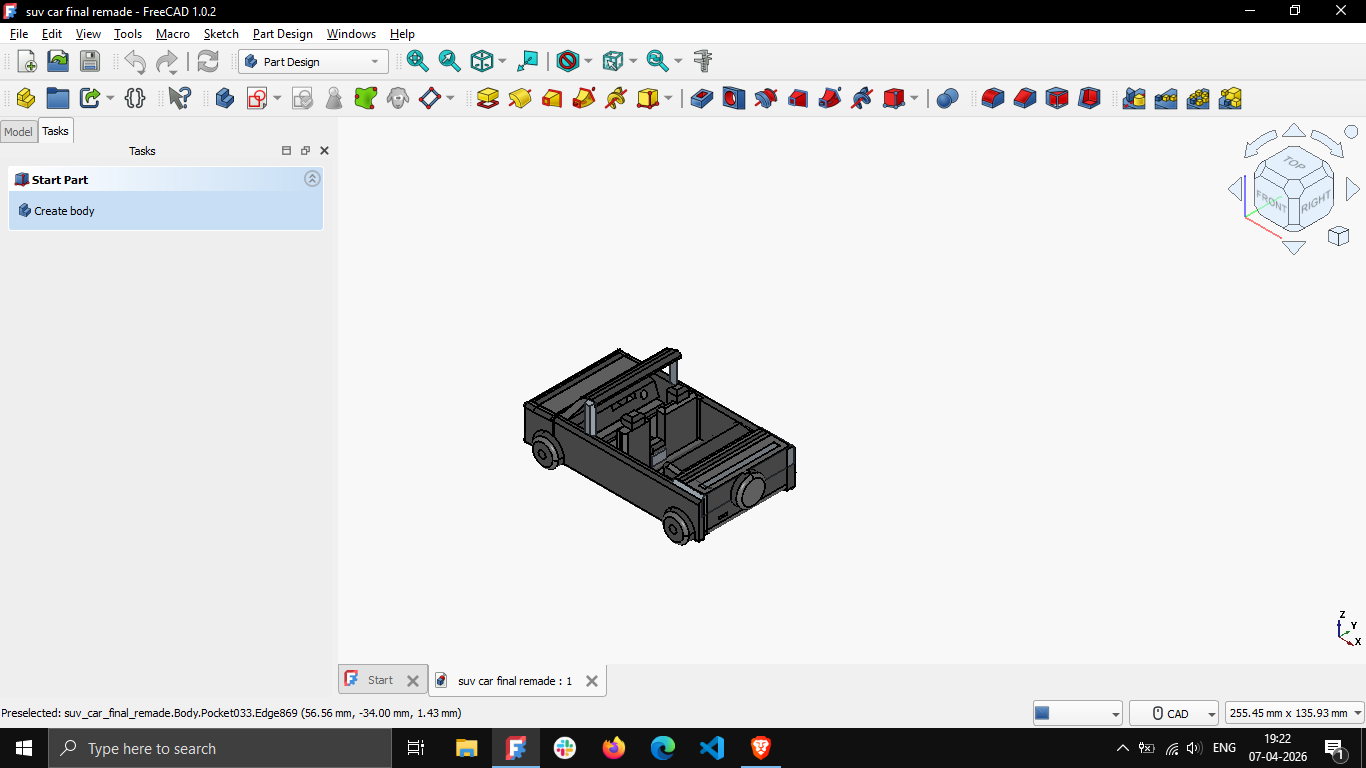Click the Create body link
Viewport: 1366px width, 768px height.
(x=64, y=211)
